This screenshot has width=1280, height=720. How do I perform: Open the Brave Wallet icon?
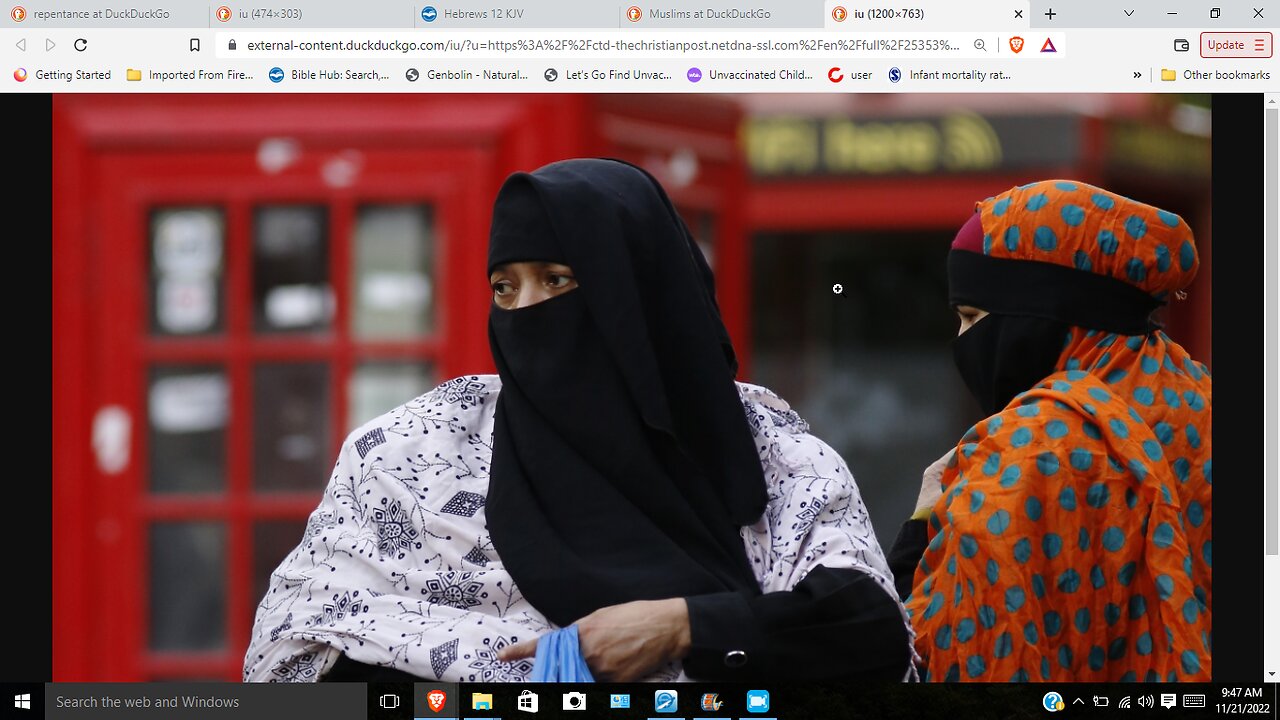[1181, 45]
